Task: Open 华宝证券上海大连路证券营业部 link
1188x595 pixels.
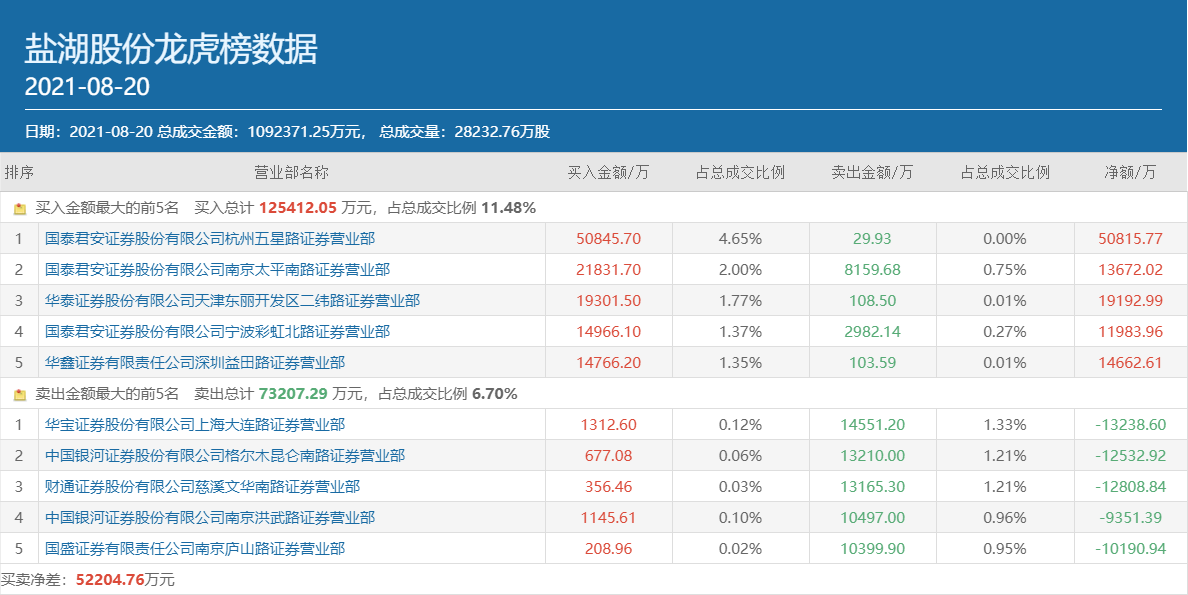Action: 195,425
